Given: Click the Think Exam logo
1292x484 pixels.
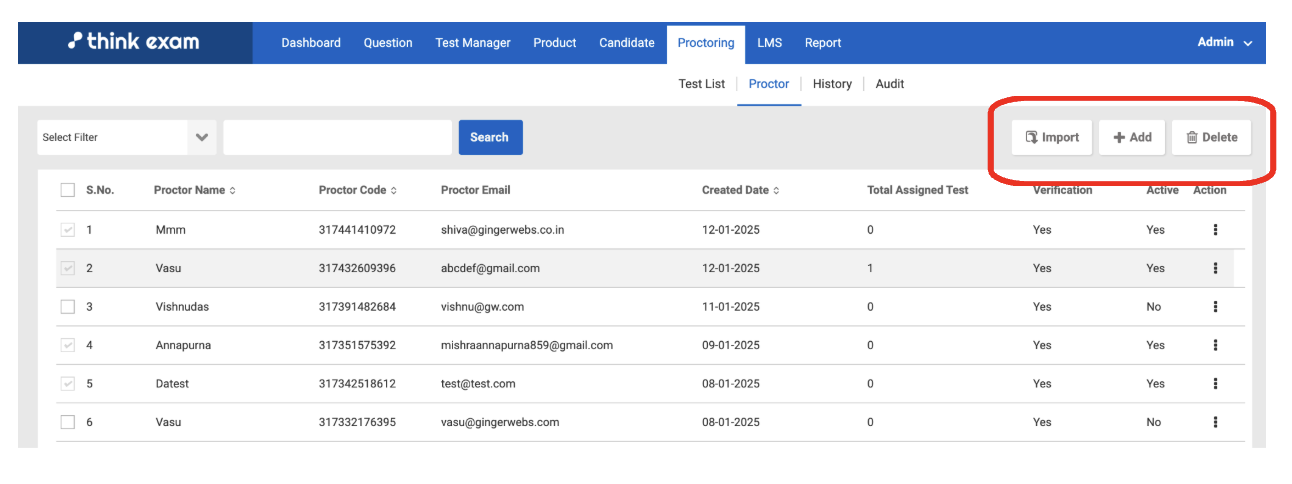Looking at the screenshot, I should [134, 42].
